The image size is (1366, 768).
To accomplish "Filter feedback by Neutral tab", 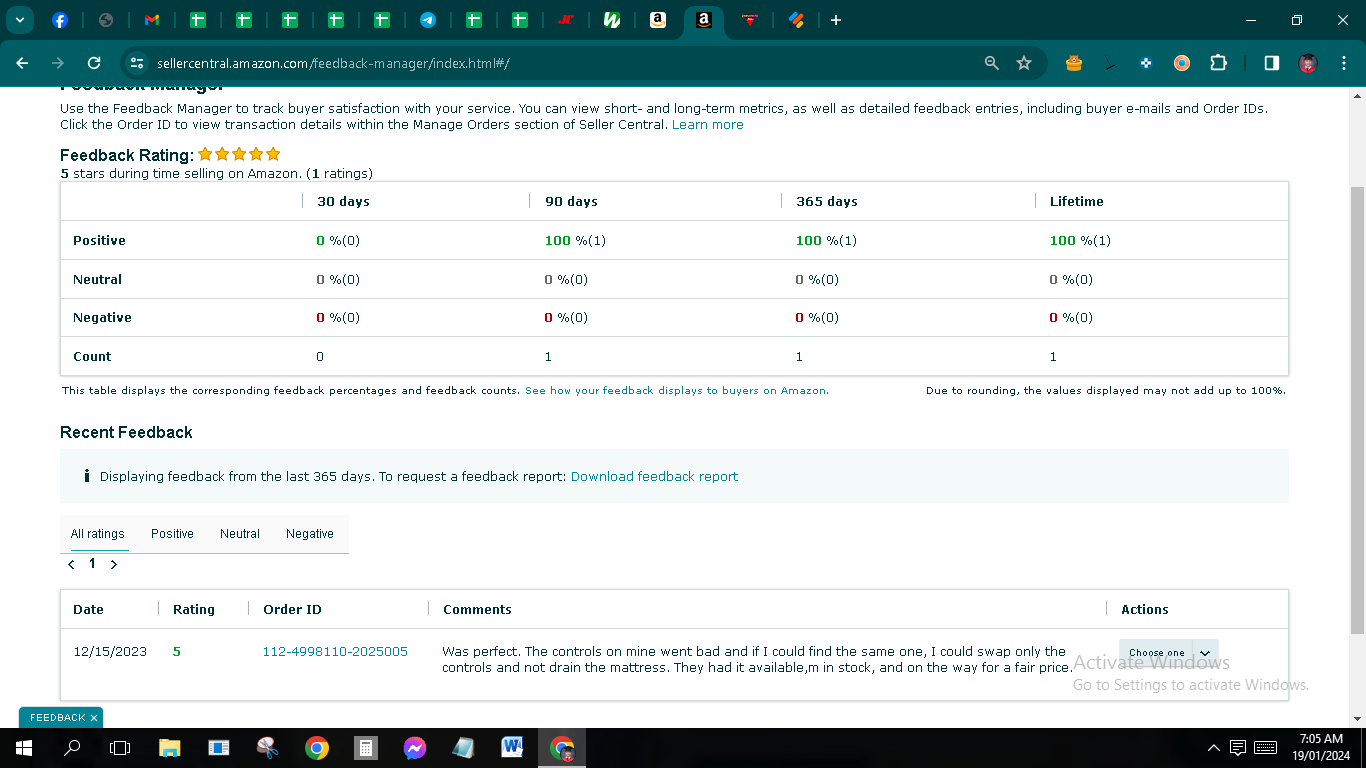I will click(240, 534).
